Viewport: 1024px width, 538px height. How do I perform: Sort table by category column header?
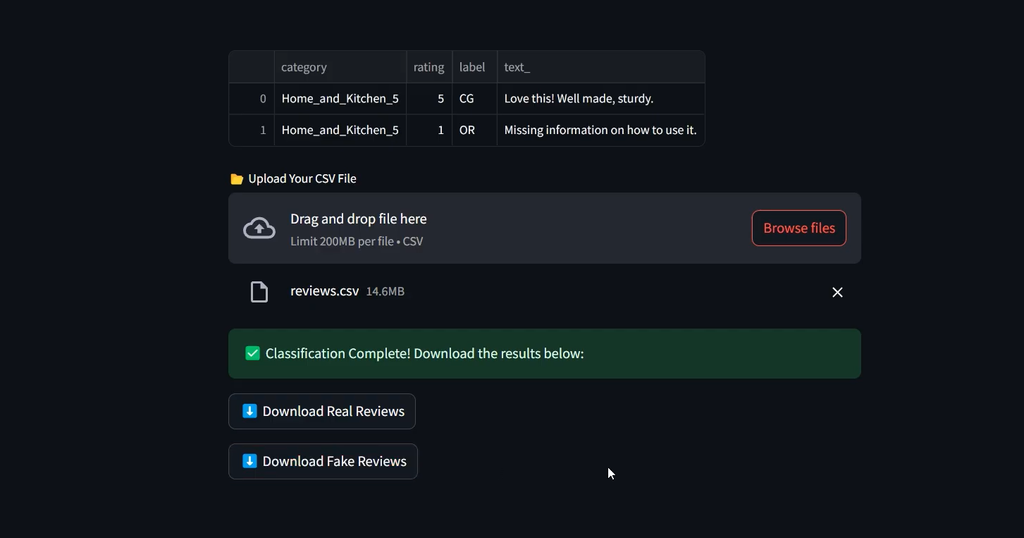(x=340, y=67)
